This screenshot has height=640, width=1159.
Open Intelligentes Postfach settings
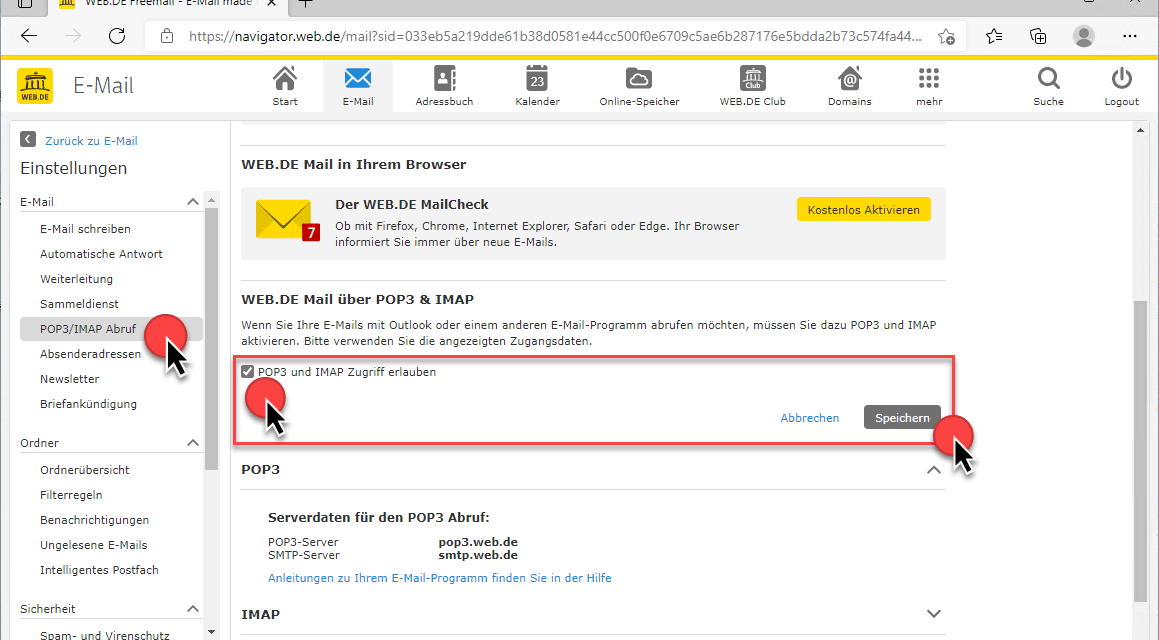pos(99,571)
